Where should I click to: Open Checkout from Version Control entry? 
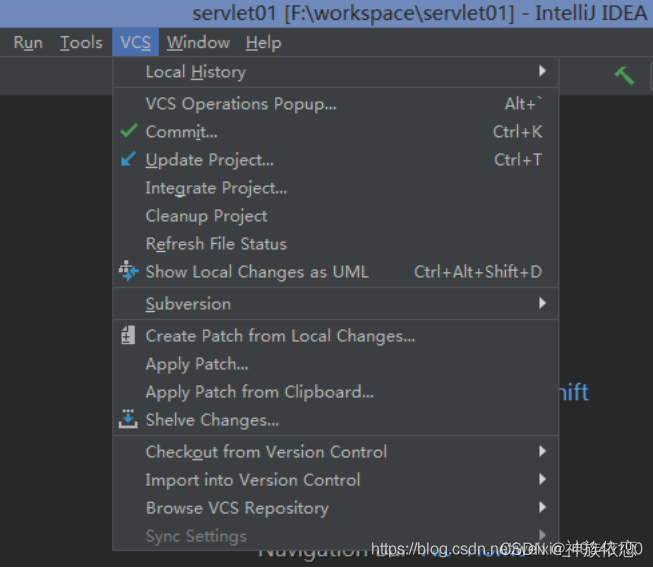[x=336, y=452]
